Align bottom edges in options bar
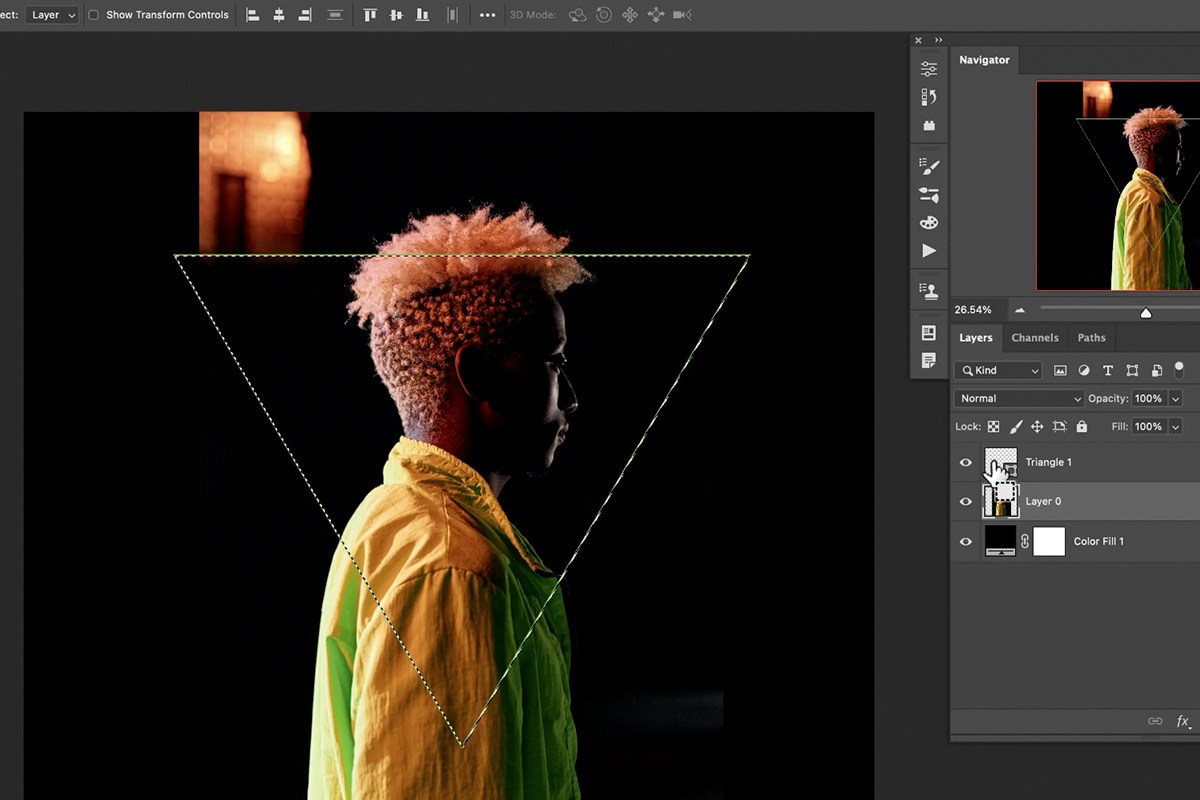 (423, 15)
